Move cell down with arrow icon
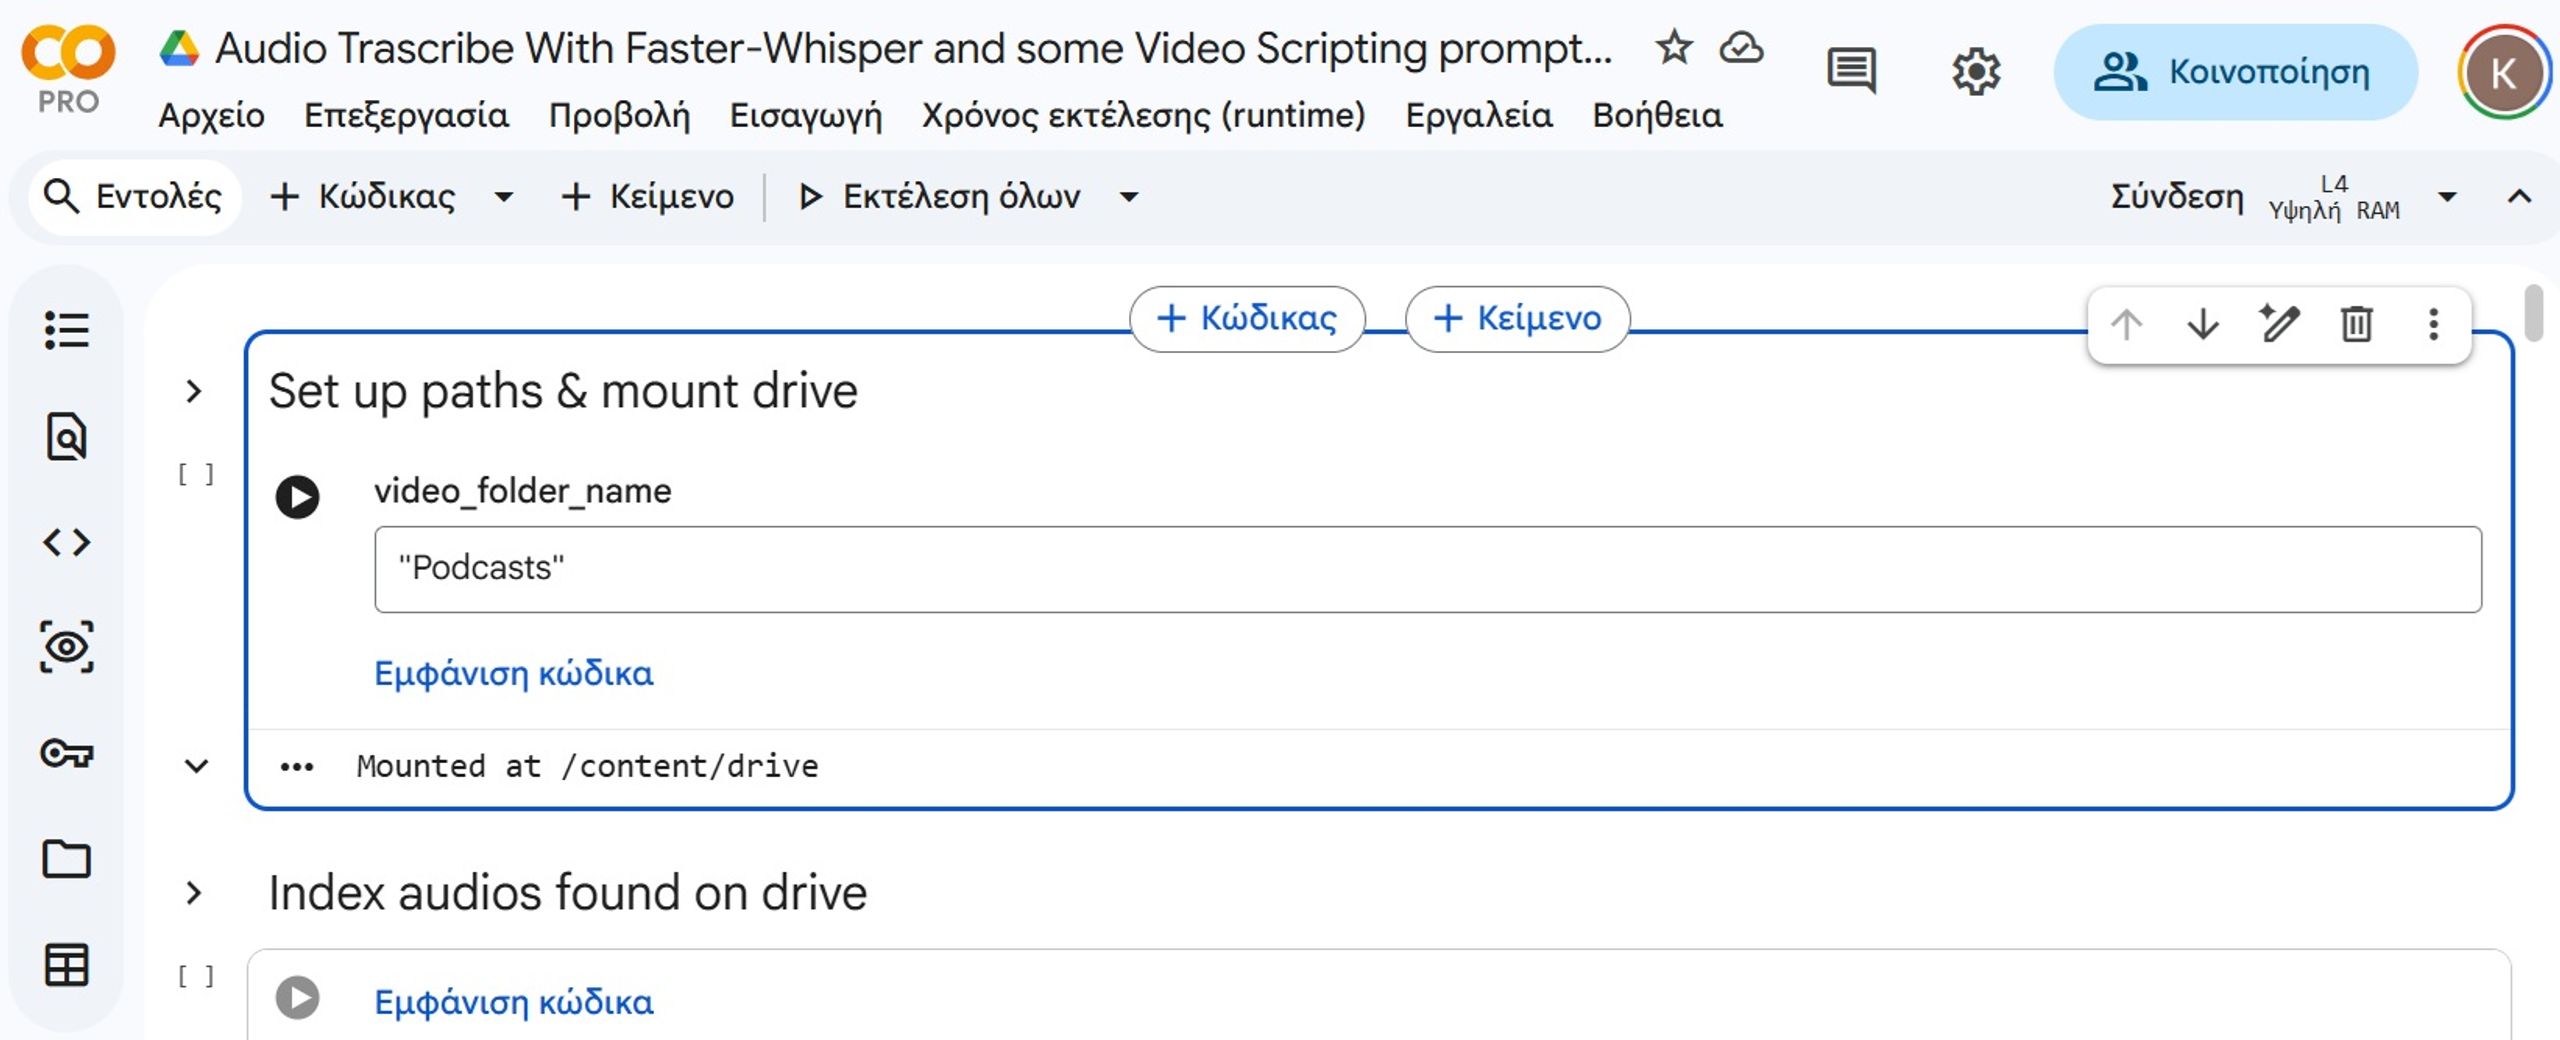 coord(2203,324)
